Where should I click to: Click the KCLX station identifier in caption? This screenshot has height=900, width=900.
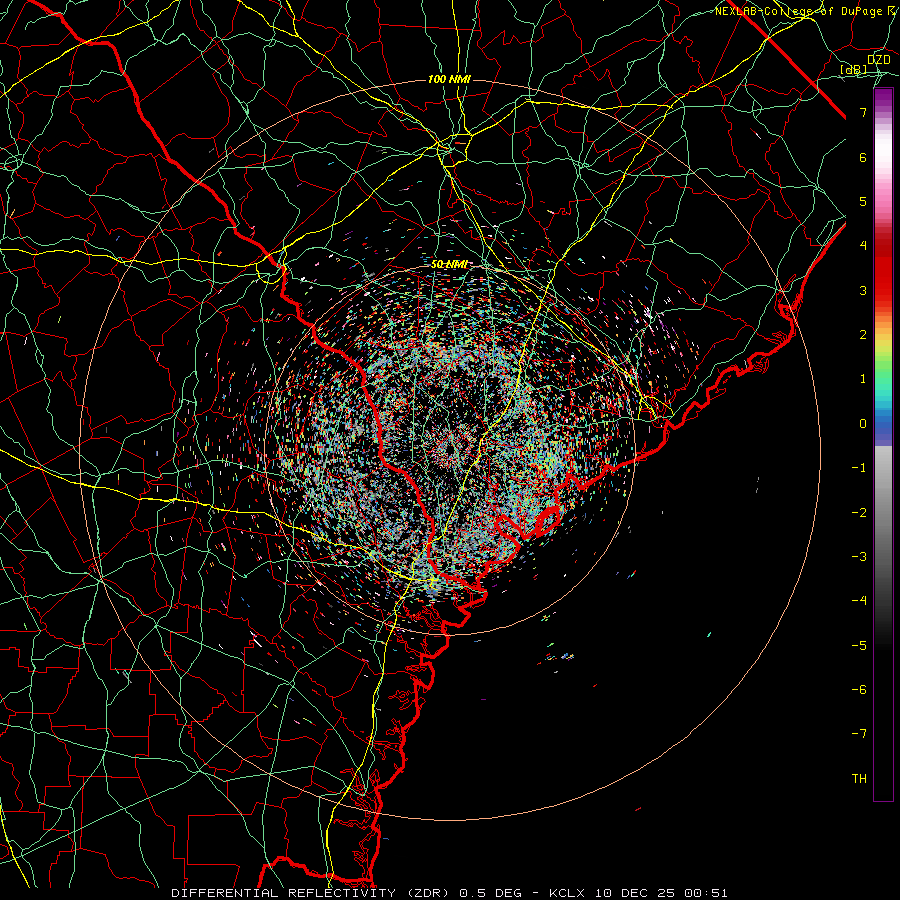click(x=568, y=893)
